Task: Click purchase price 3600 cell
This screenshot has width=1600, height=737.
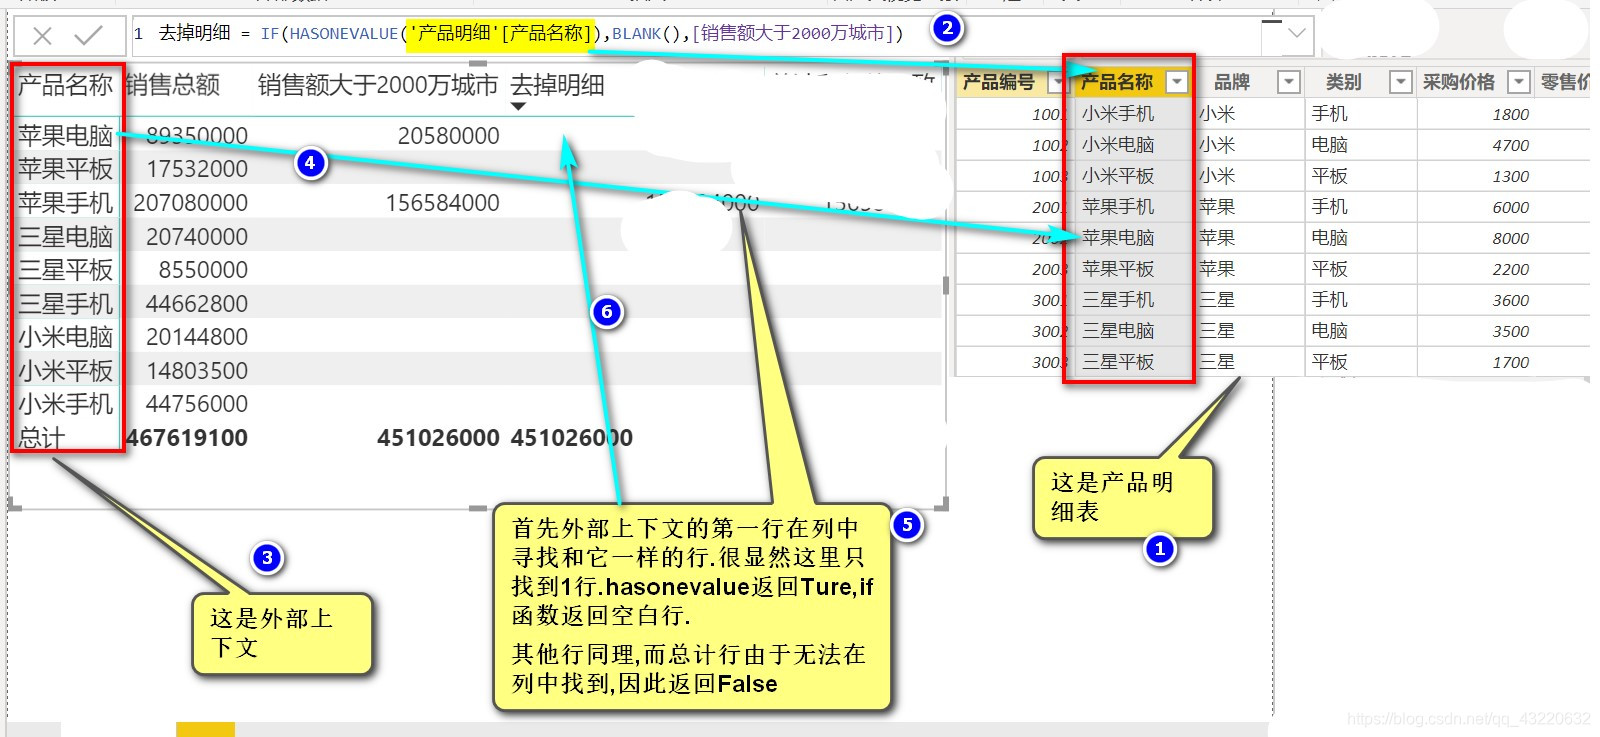Action: (x=1510, y=300)
